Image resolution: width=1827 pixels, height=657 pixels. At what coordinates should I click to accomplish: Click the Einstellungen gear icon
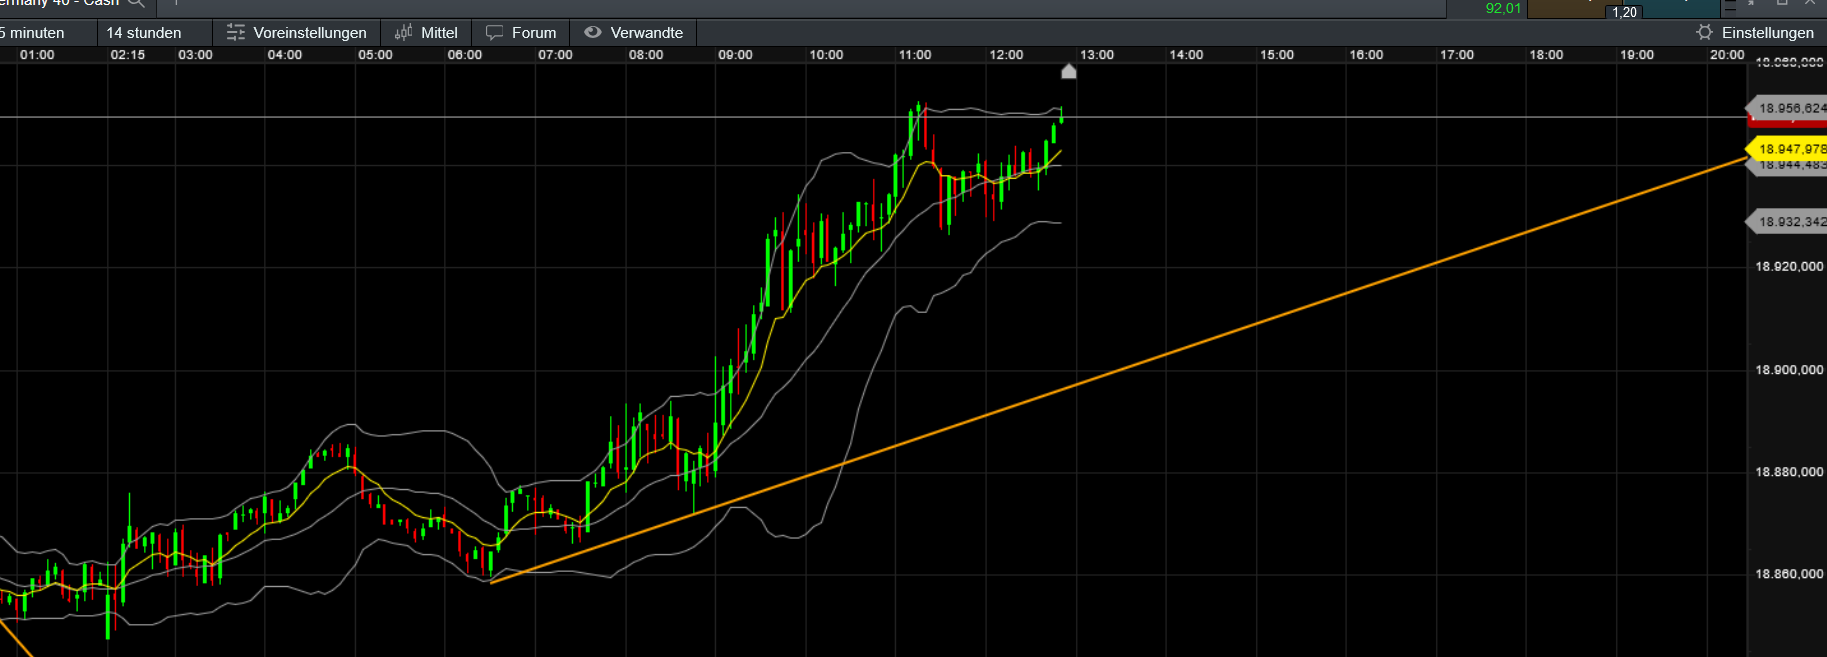click(x=1705, y=33)
